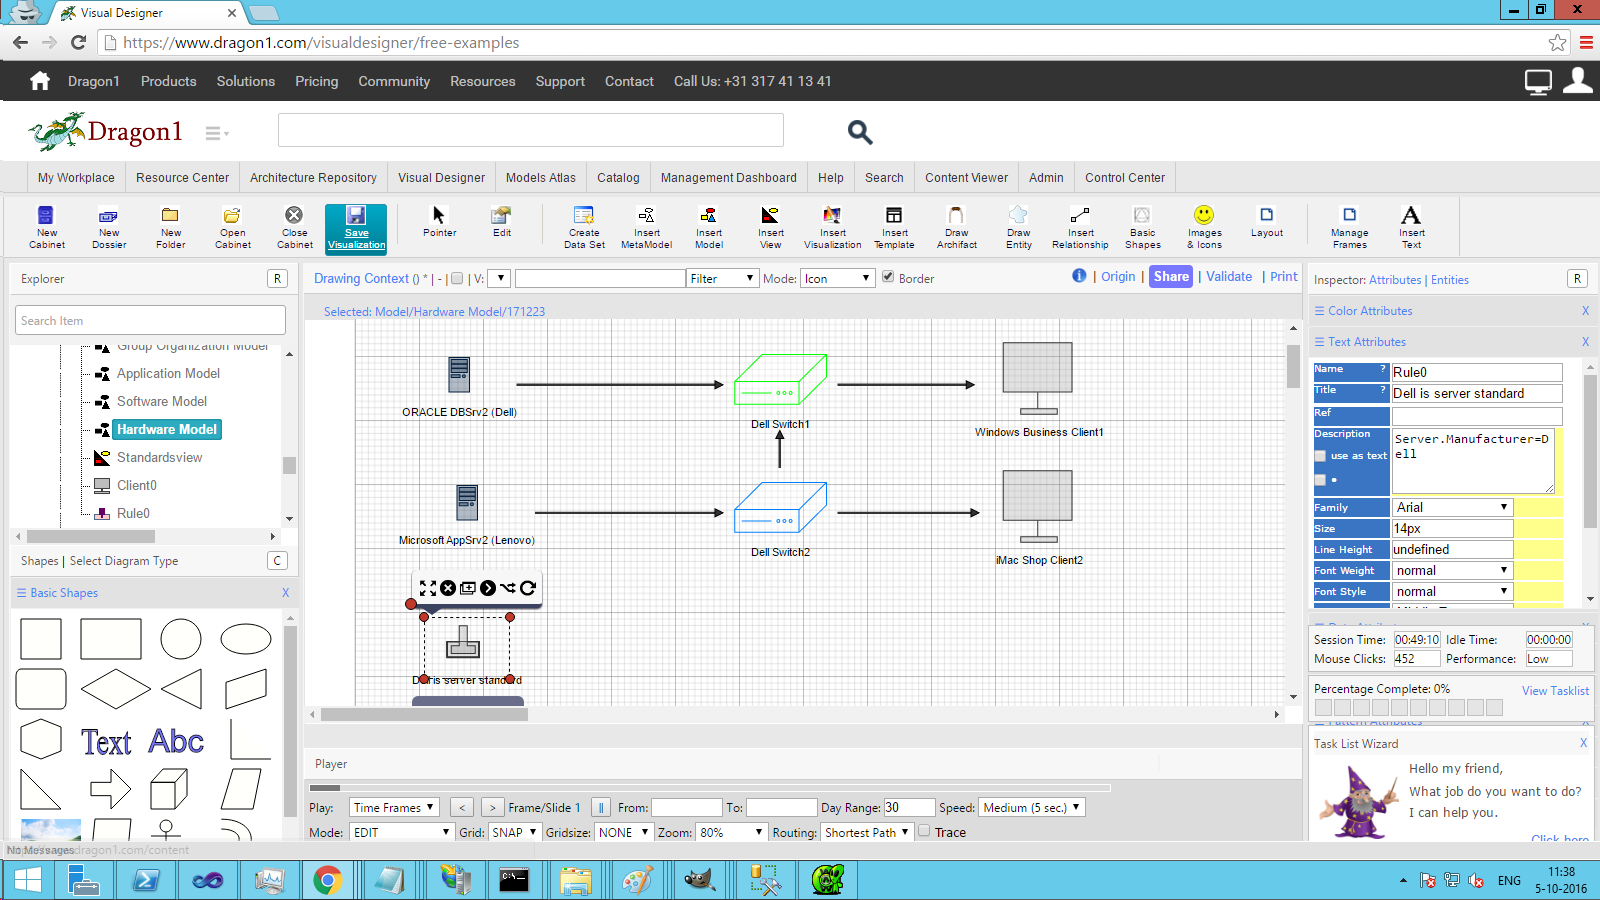
Task: Click the Insert View icon
Action: pos(770,226)
